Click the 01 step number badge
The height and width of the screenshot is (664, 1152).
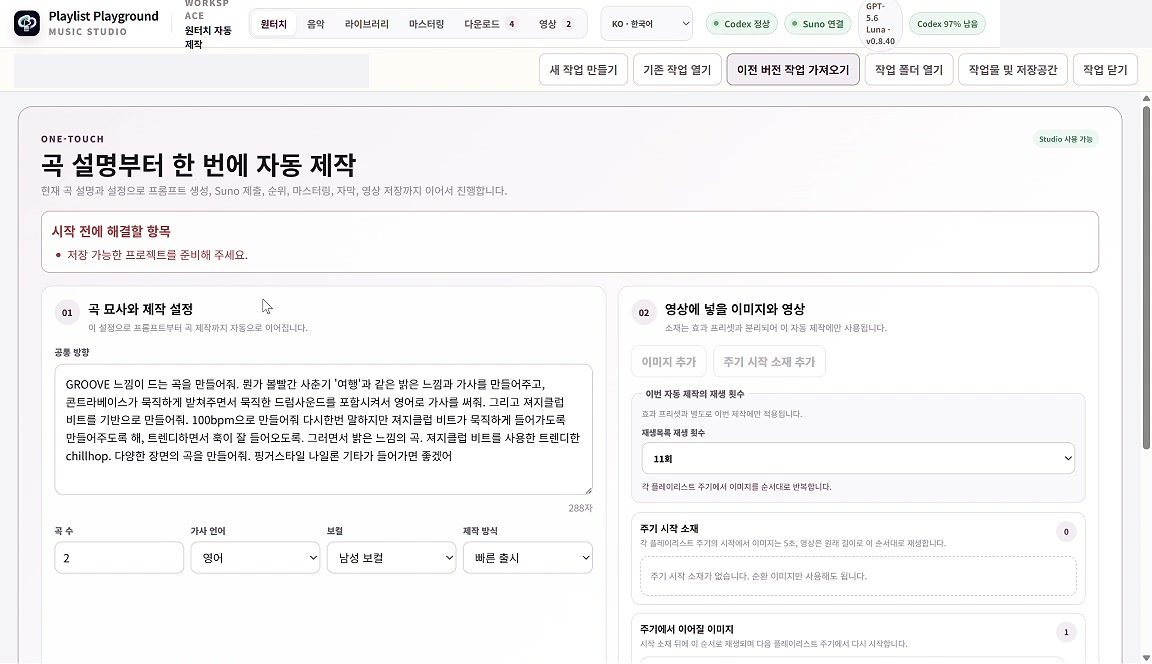(x=67, y=312)
